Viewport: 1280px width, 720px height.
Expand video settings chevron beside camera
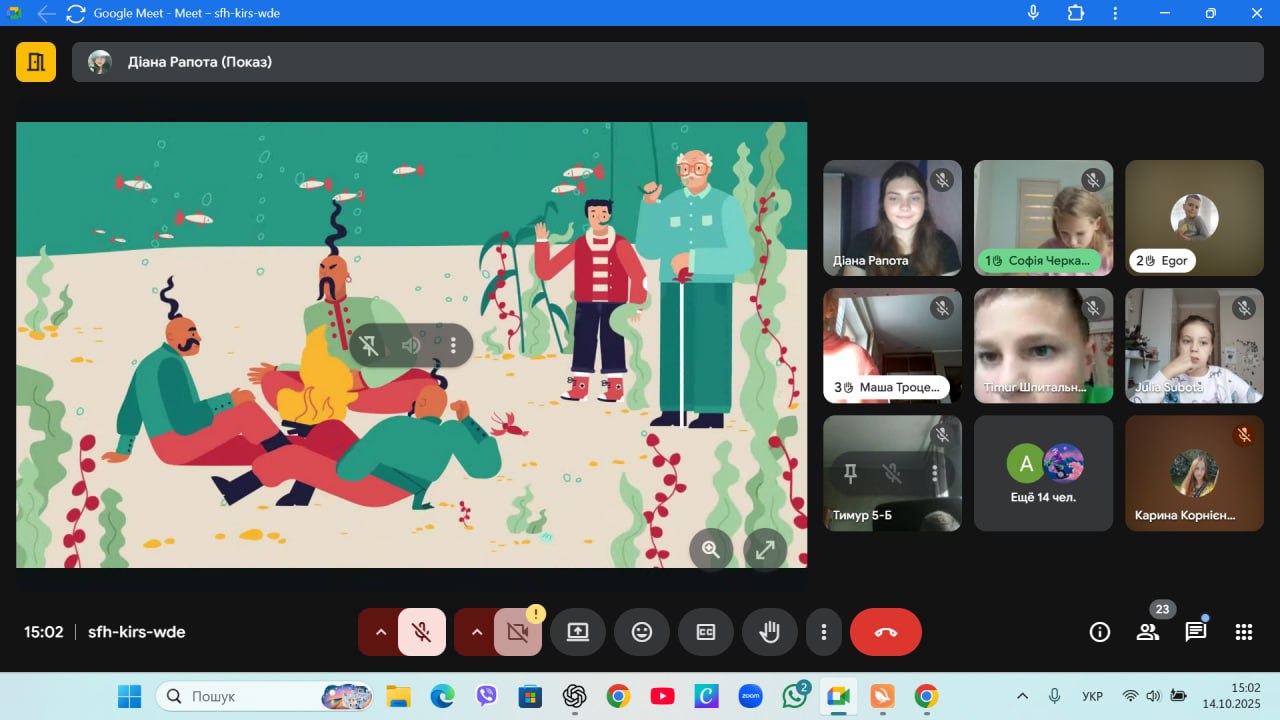tap(476, 632)
